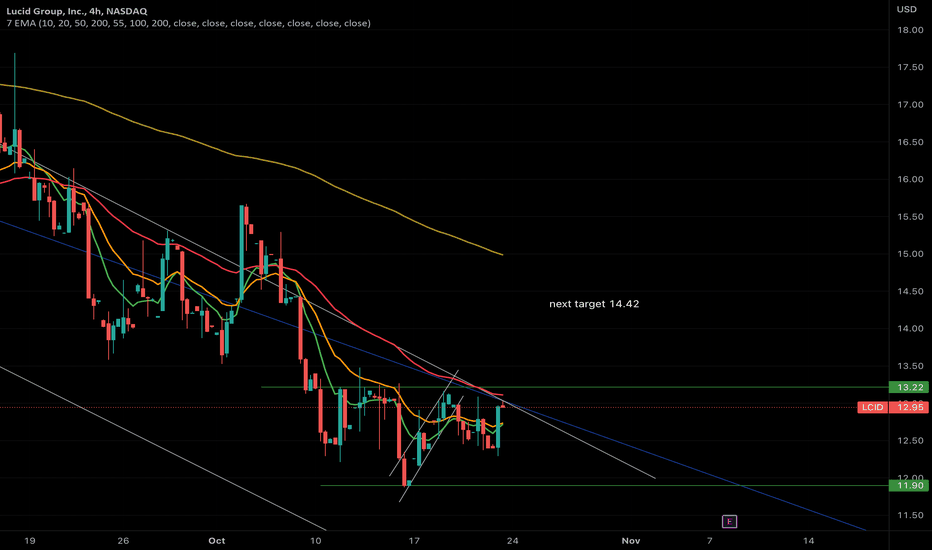Click the 'next target 14.42' annotation
The width and height of the screenshot is (932, 550).
pos(594,304)
